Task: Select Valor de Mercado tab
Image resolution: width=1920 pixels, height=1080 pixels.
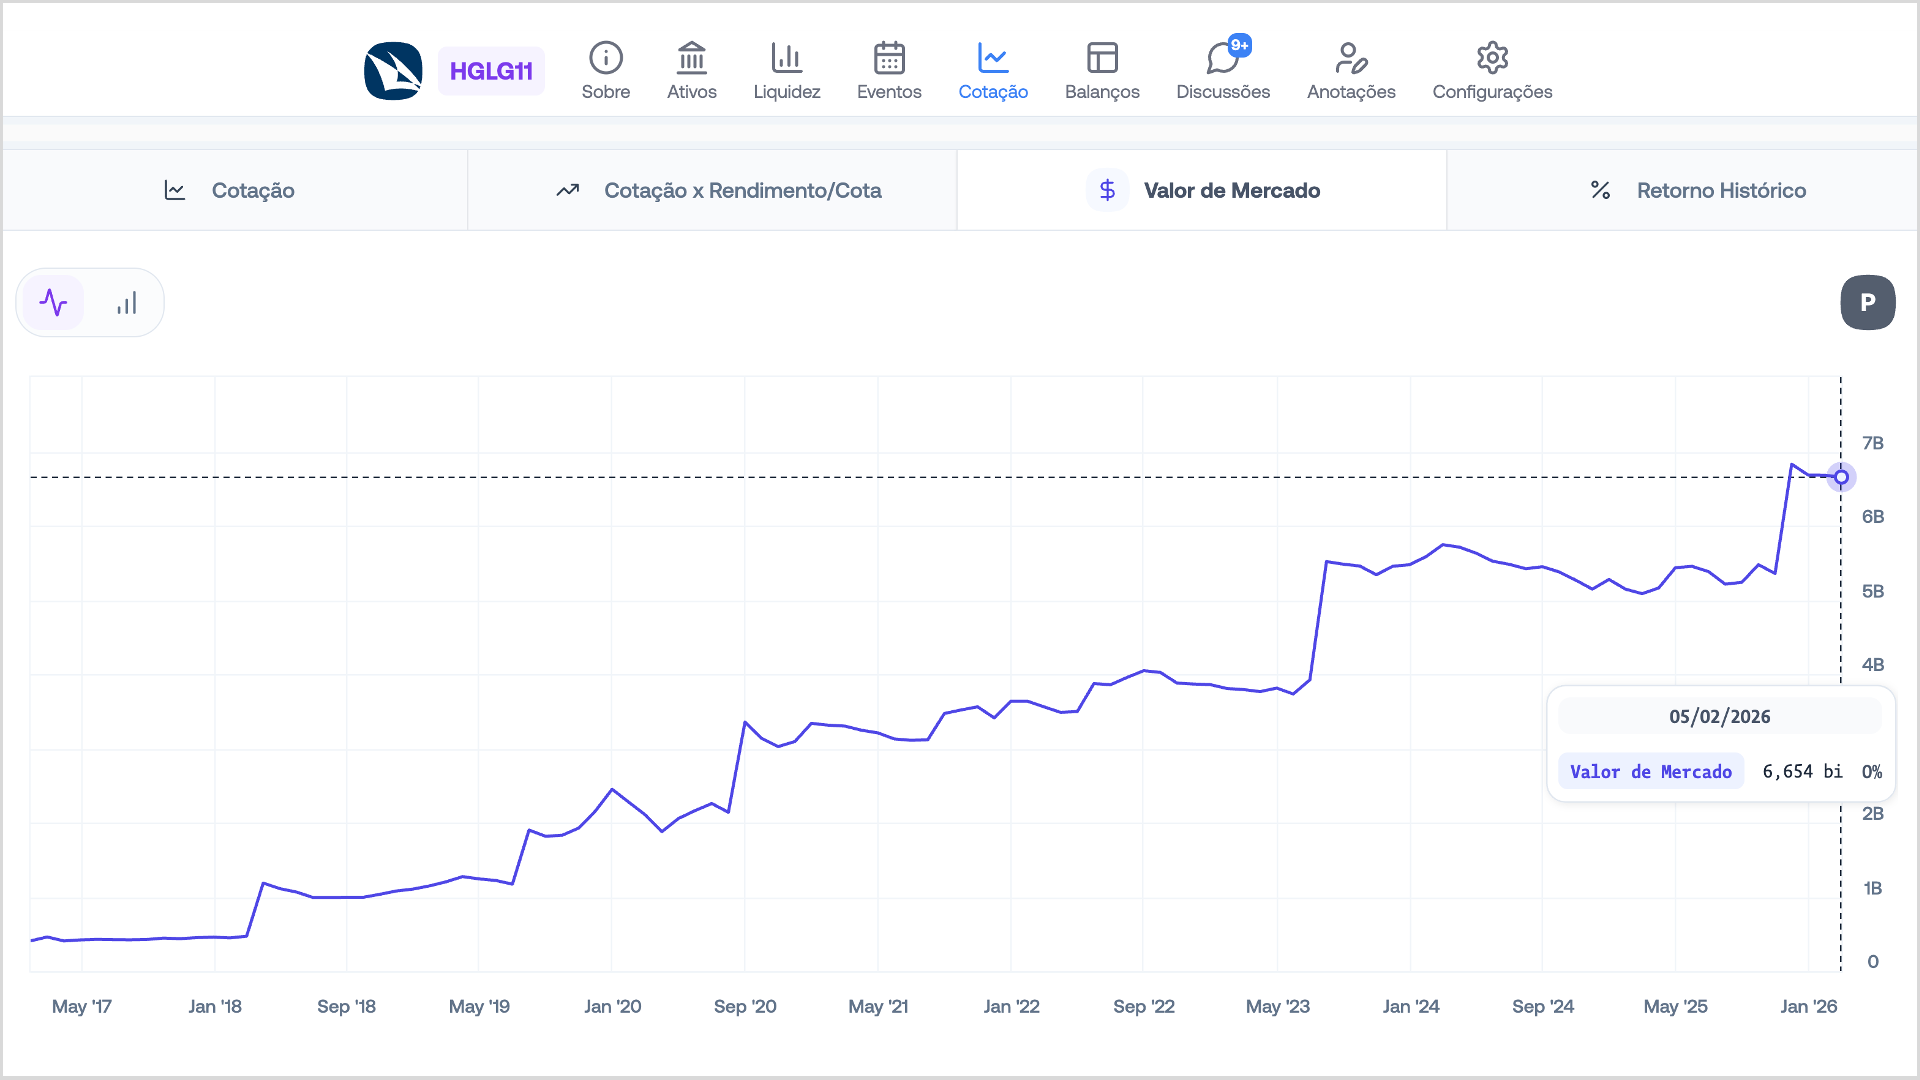Action: coord(1202,190)
